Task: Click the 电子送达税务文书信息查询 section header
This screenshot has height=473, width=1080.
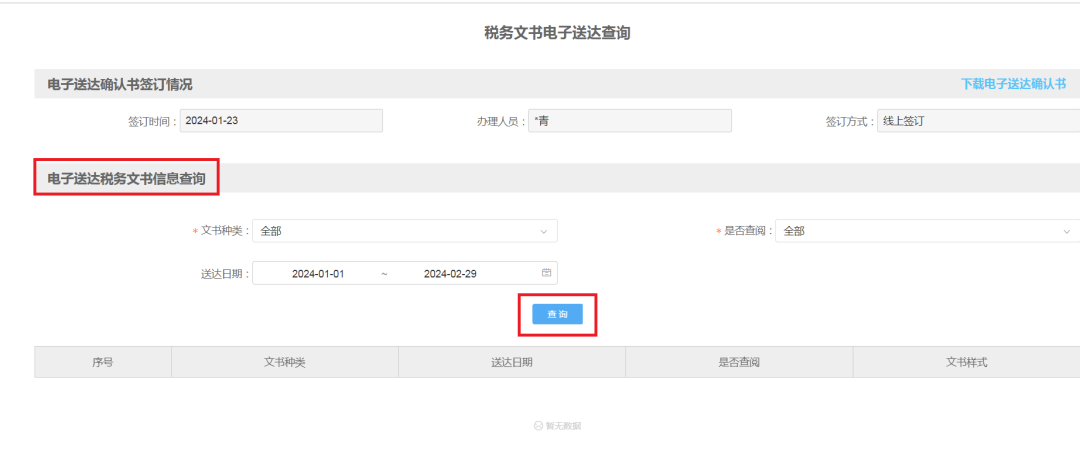Action: (x=126, y=179)
